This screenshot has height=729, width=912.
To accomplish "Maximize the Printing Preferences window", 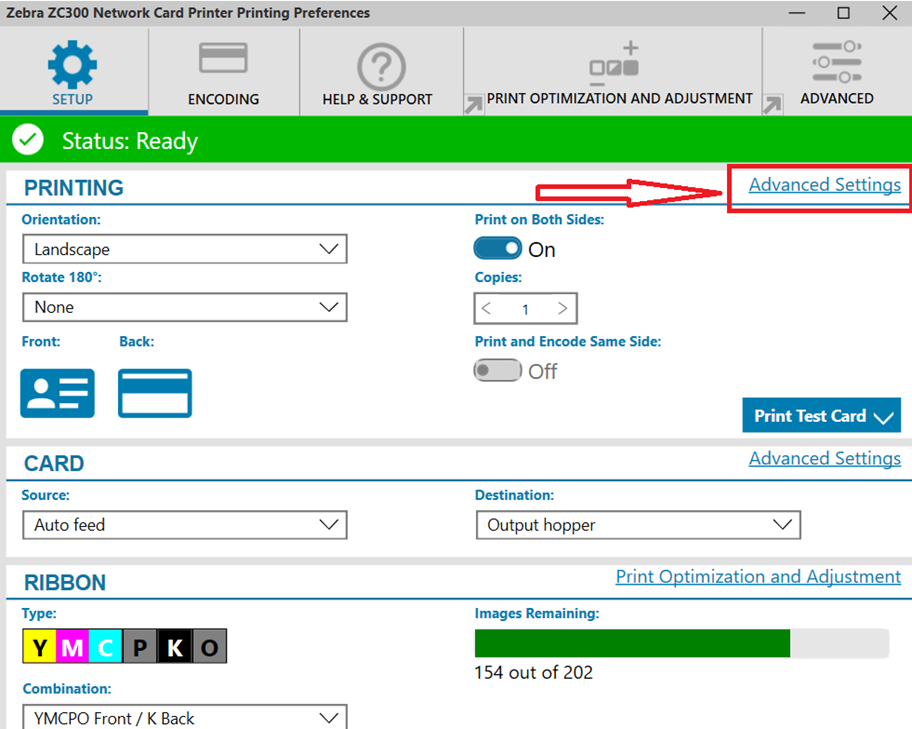I will click(843, 13).
